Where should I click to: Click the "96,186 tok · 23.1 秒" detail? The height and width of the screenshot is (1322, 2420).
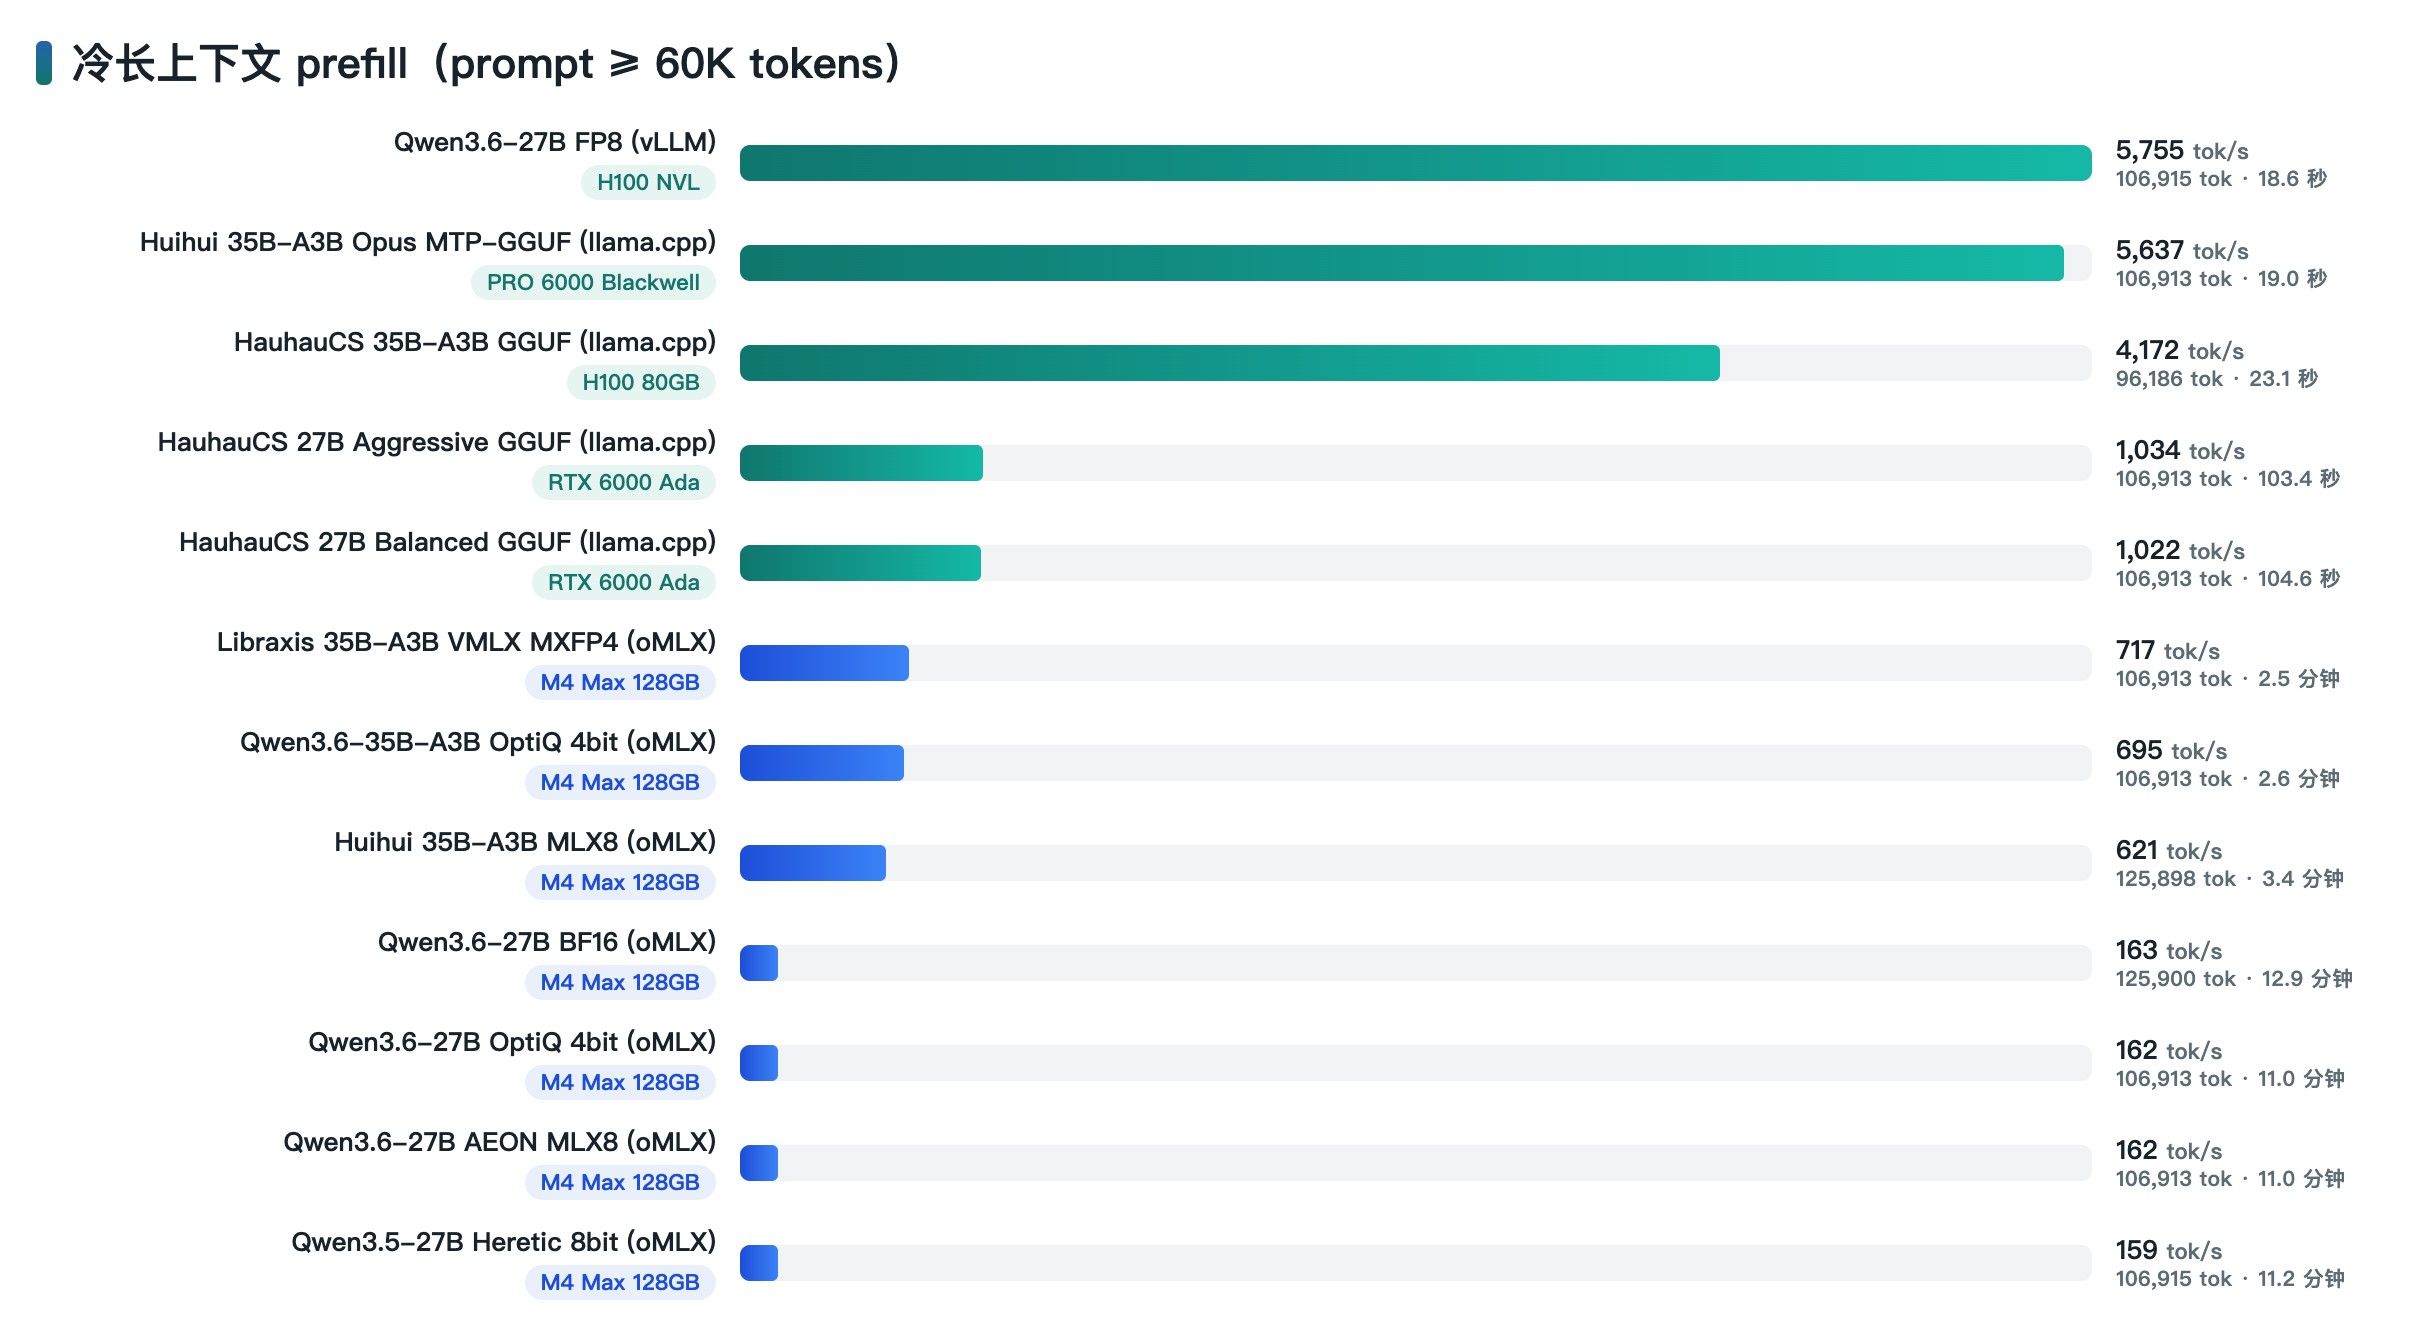click(2217, 379)
